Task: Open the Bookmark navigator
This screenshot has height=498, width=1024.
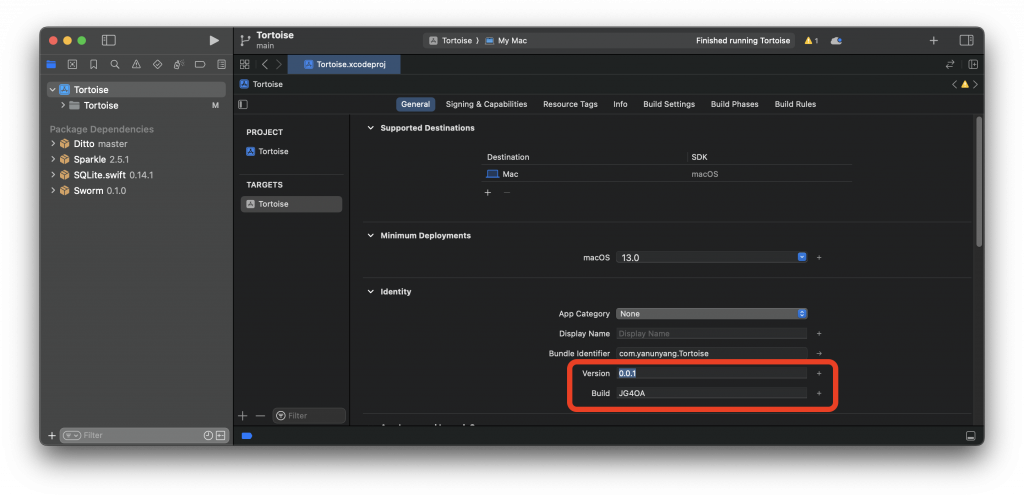Action: point(93,65)
